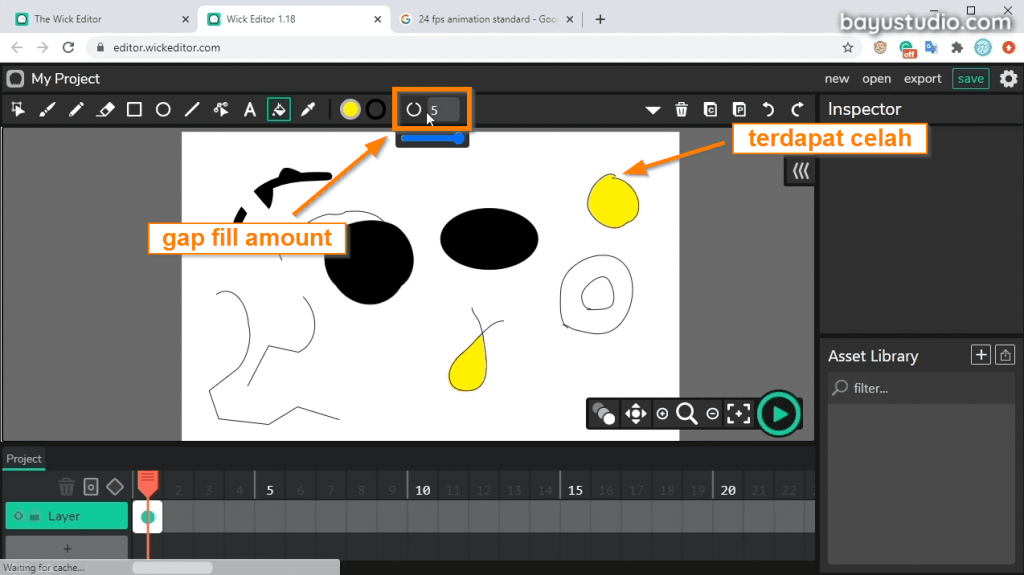Screen dimensions: 1024x575
Task: Click the zoom out minus icon
Action: [712, 414]
